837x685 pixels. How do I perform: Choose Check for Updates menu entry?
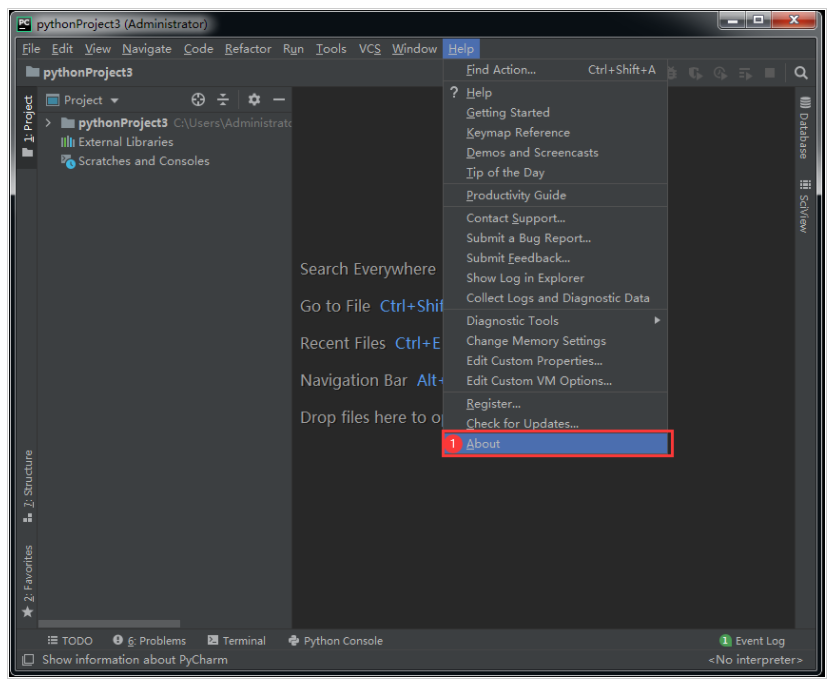522,424
